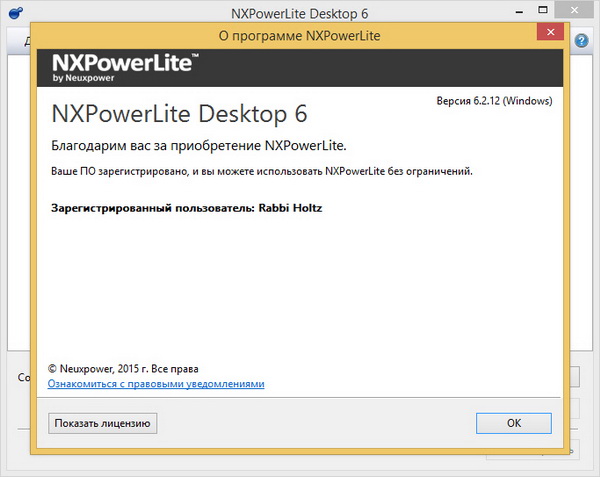
Task: Click the NXPowerLite app icon in title bar
Action: 15,12
